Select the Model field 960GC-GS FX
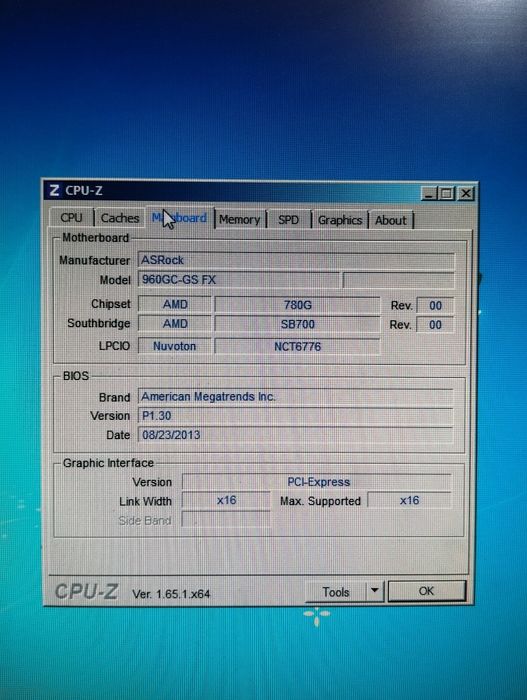 (238, 280)
